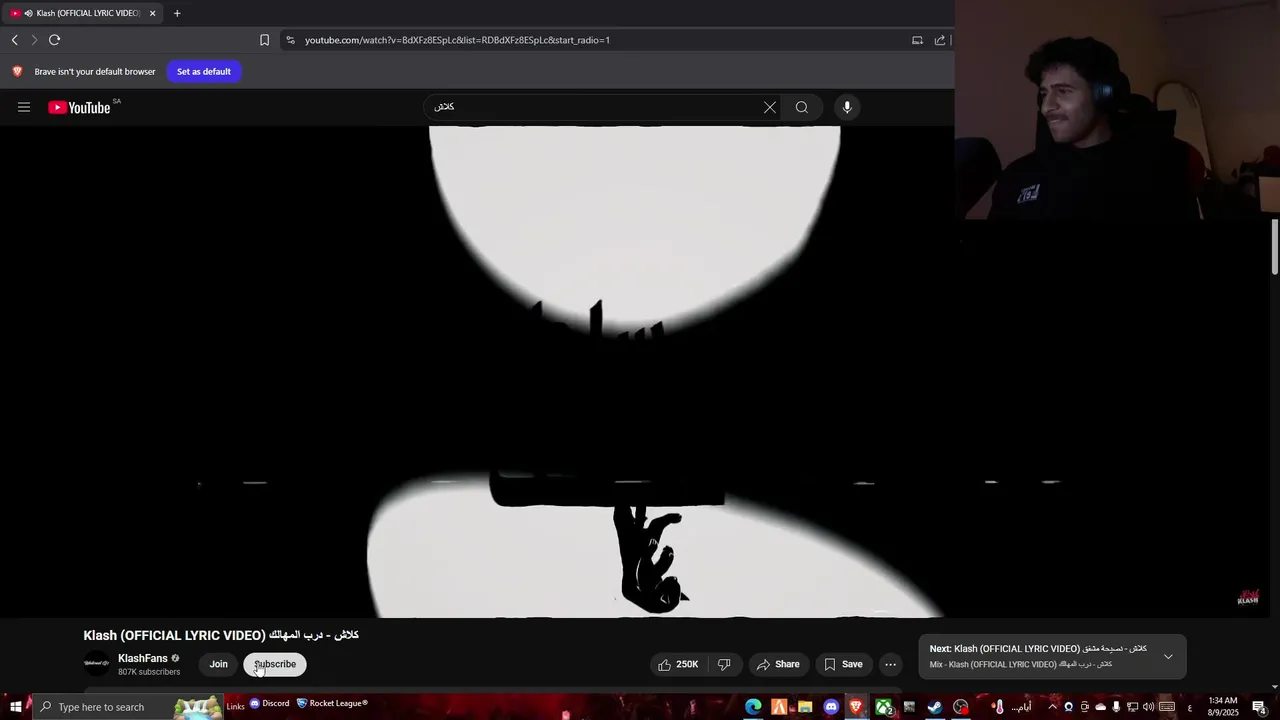The height and width of the screenshot is (720, 1280).
Task: Click the Windows taskbar search box
Action: click(x=127, y=707)
